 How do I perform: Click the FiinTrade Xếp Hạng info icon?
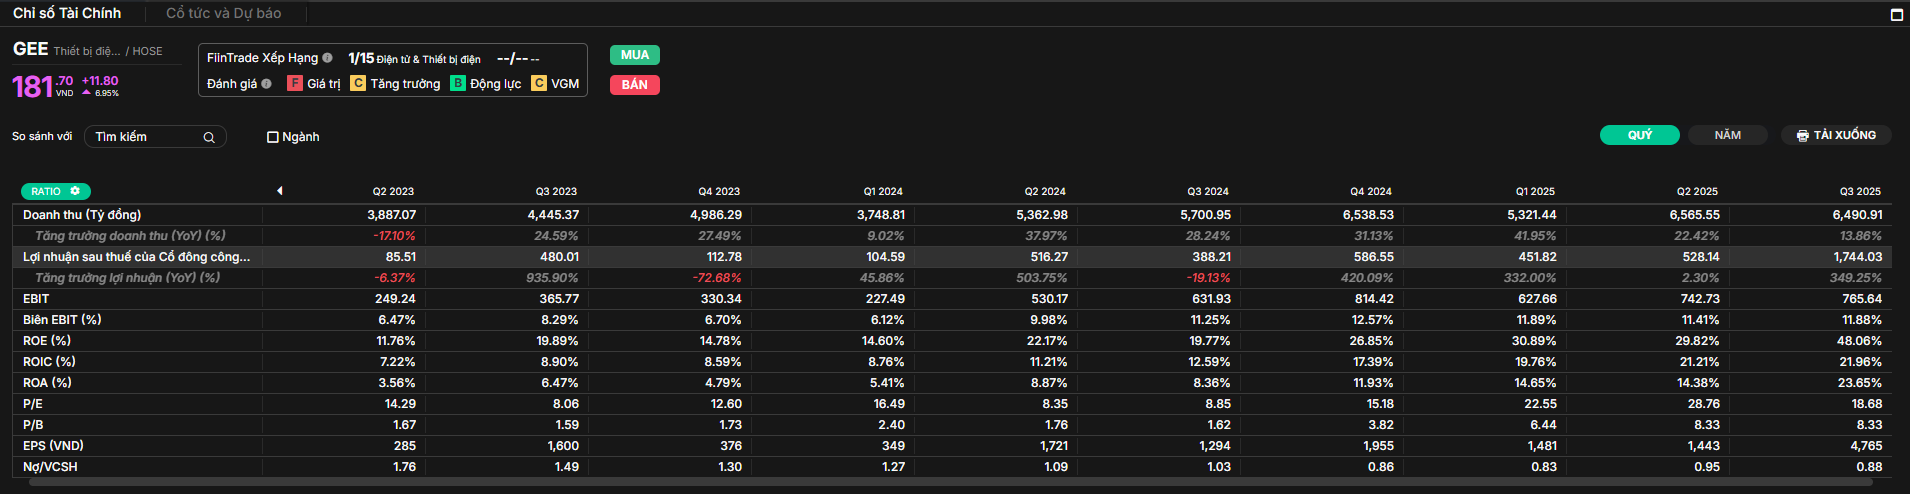(x=327, y=58)
